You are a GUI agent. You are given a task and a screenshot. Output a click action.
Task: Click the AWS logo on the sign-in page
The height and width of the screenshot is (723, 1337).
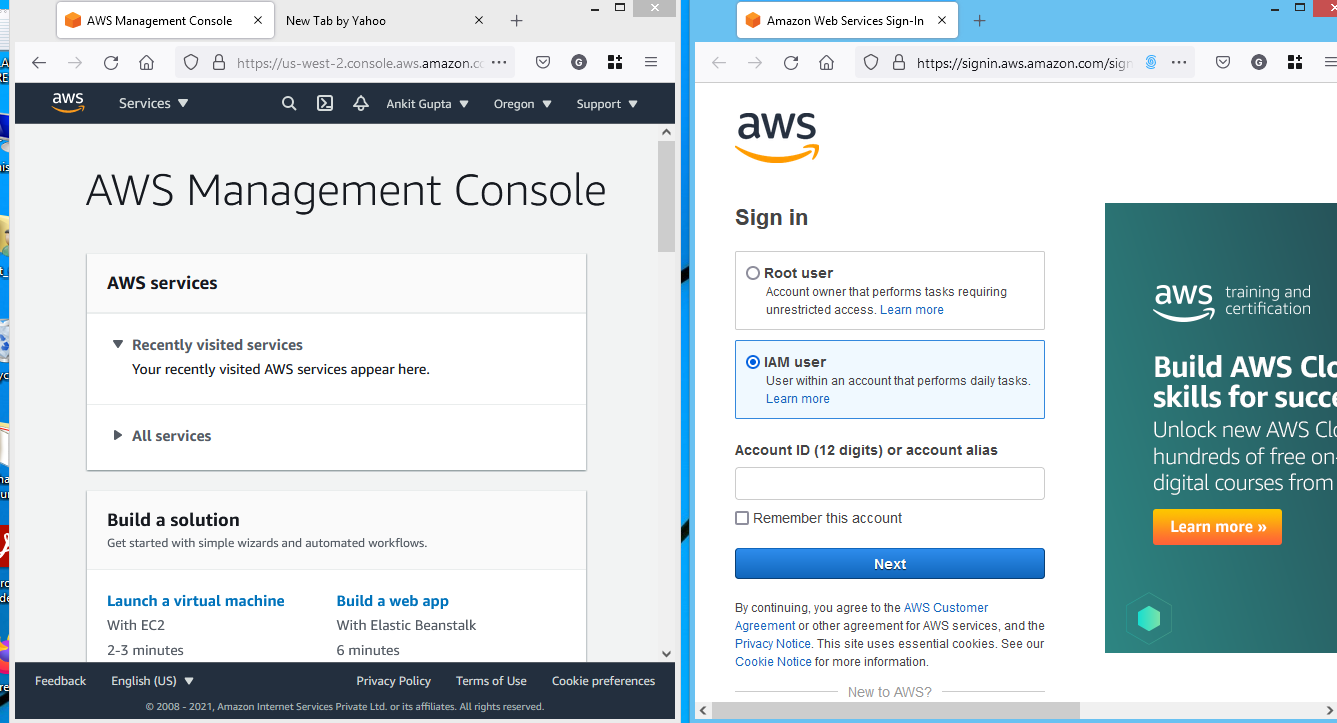(777, 137)
